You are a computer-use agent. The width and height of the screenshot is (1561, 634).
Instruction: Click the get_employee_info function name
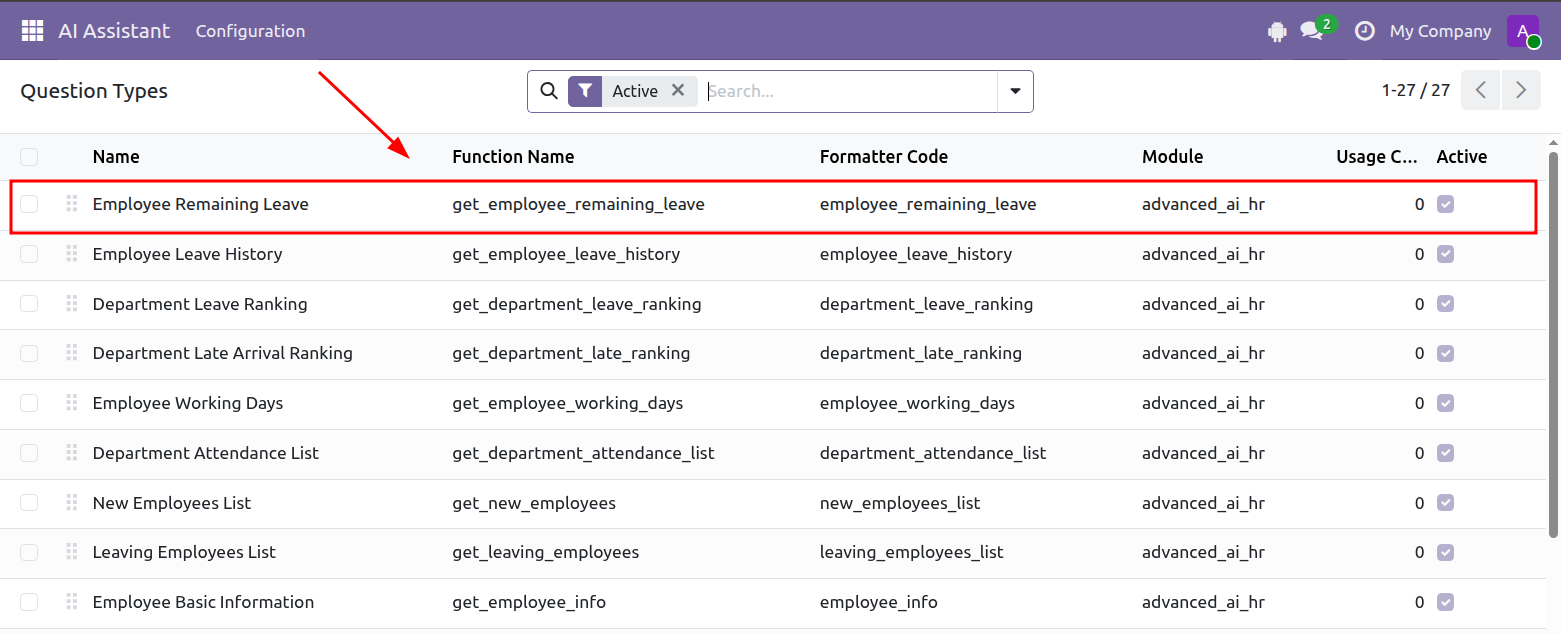coord(529,602)
